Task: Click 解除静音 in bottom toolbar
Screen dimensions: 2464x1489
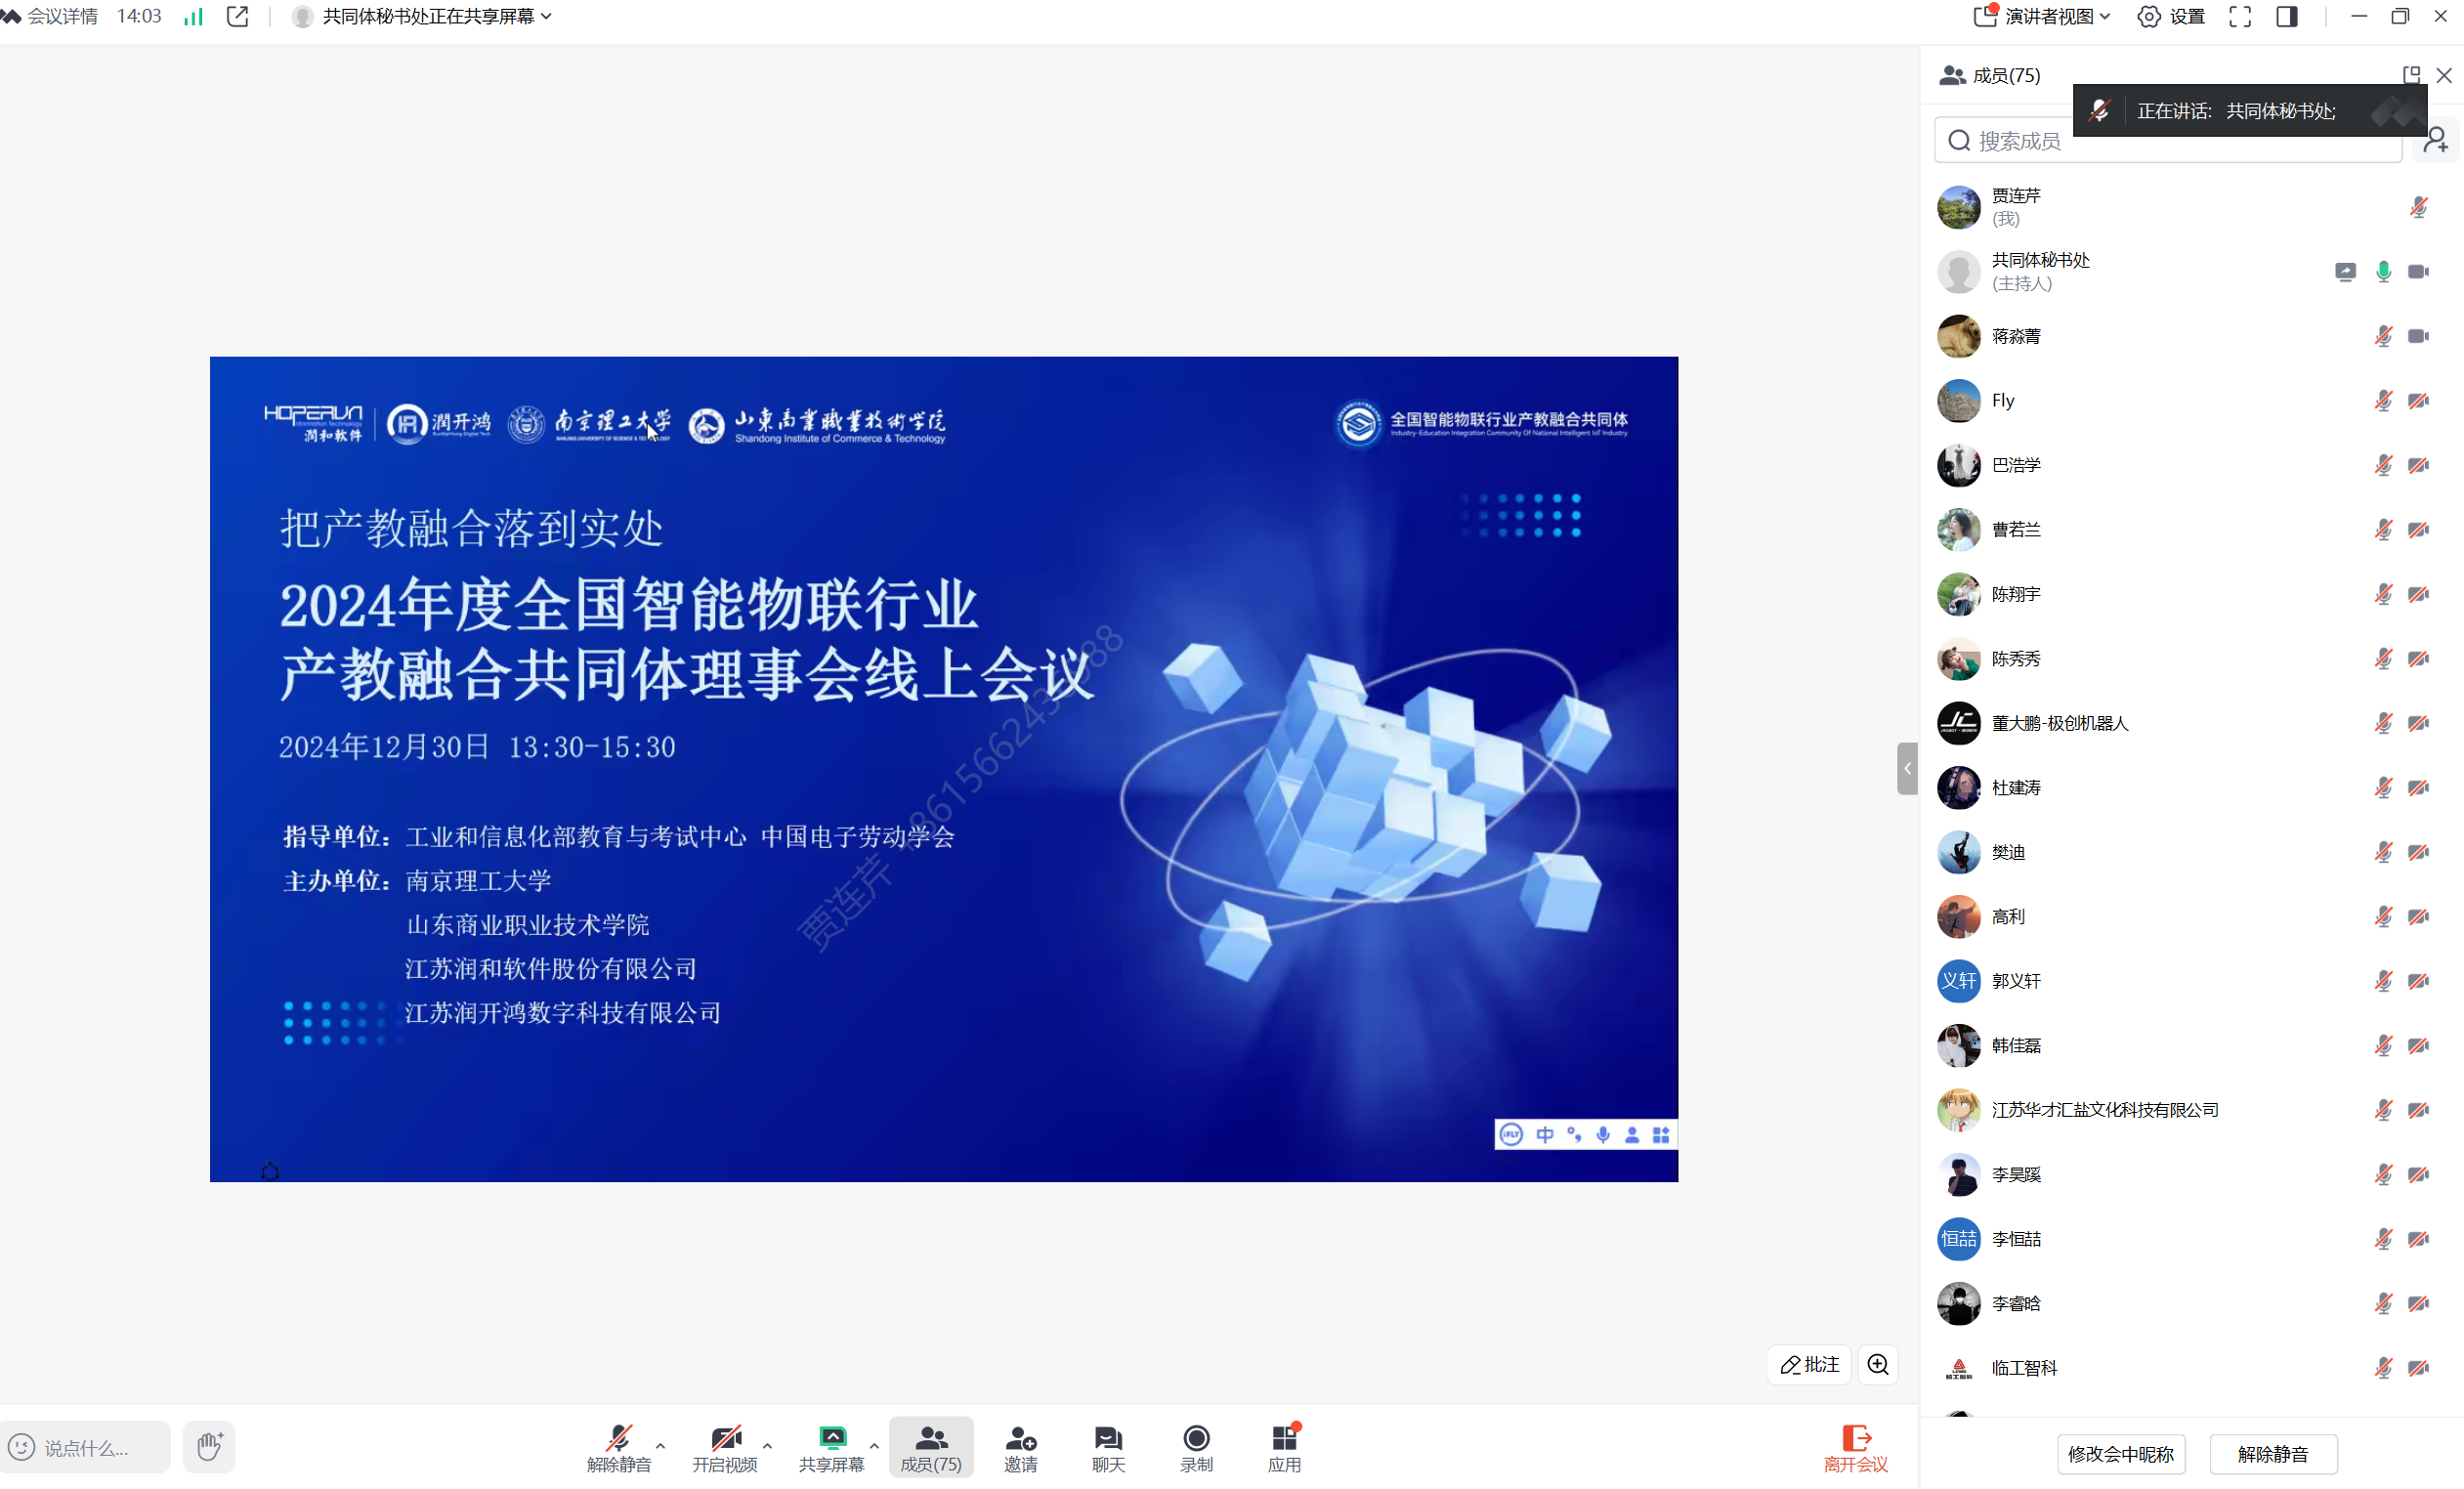Action: point(619,1449)
